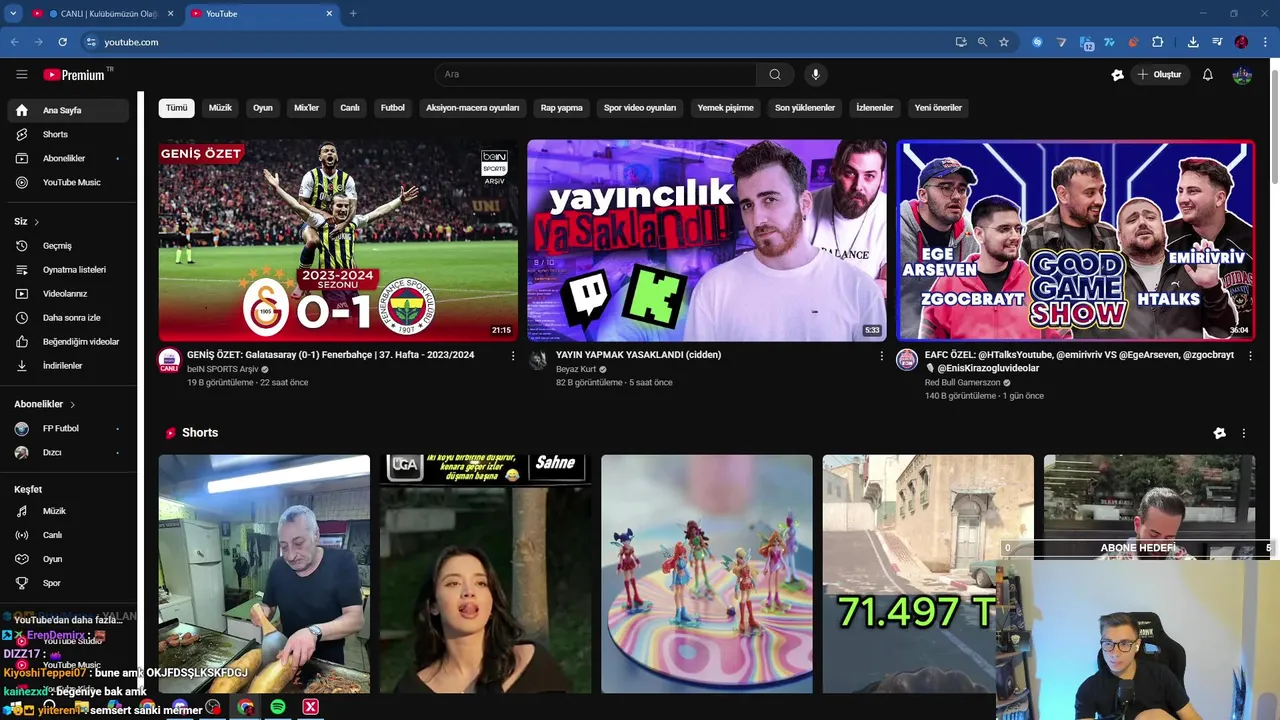1280x720 pixels.
Task: Open Beyaz Kurt channel link
Action: pos(577,369)
